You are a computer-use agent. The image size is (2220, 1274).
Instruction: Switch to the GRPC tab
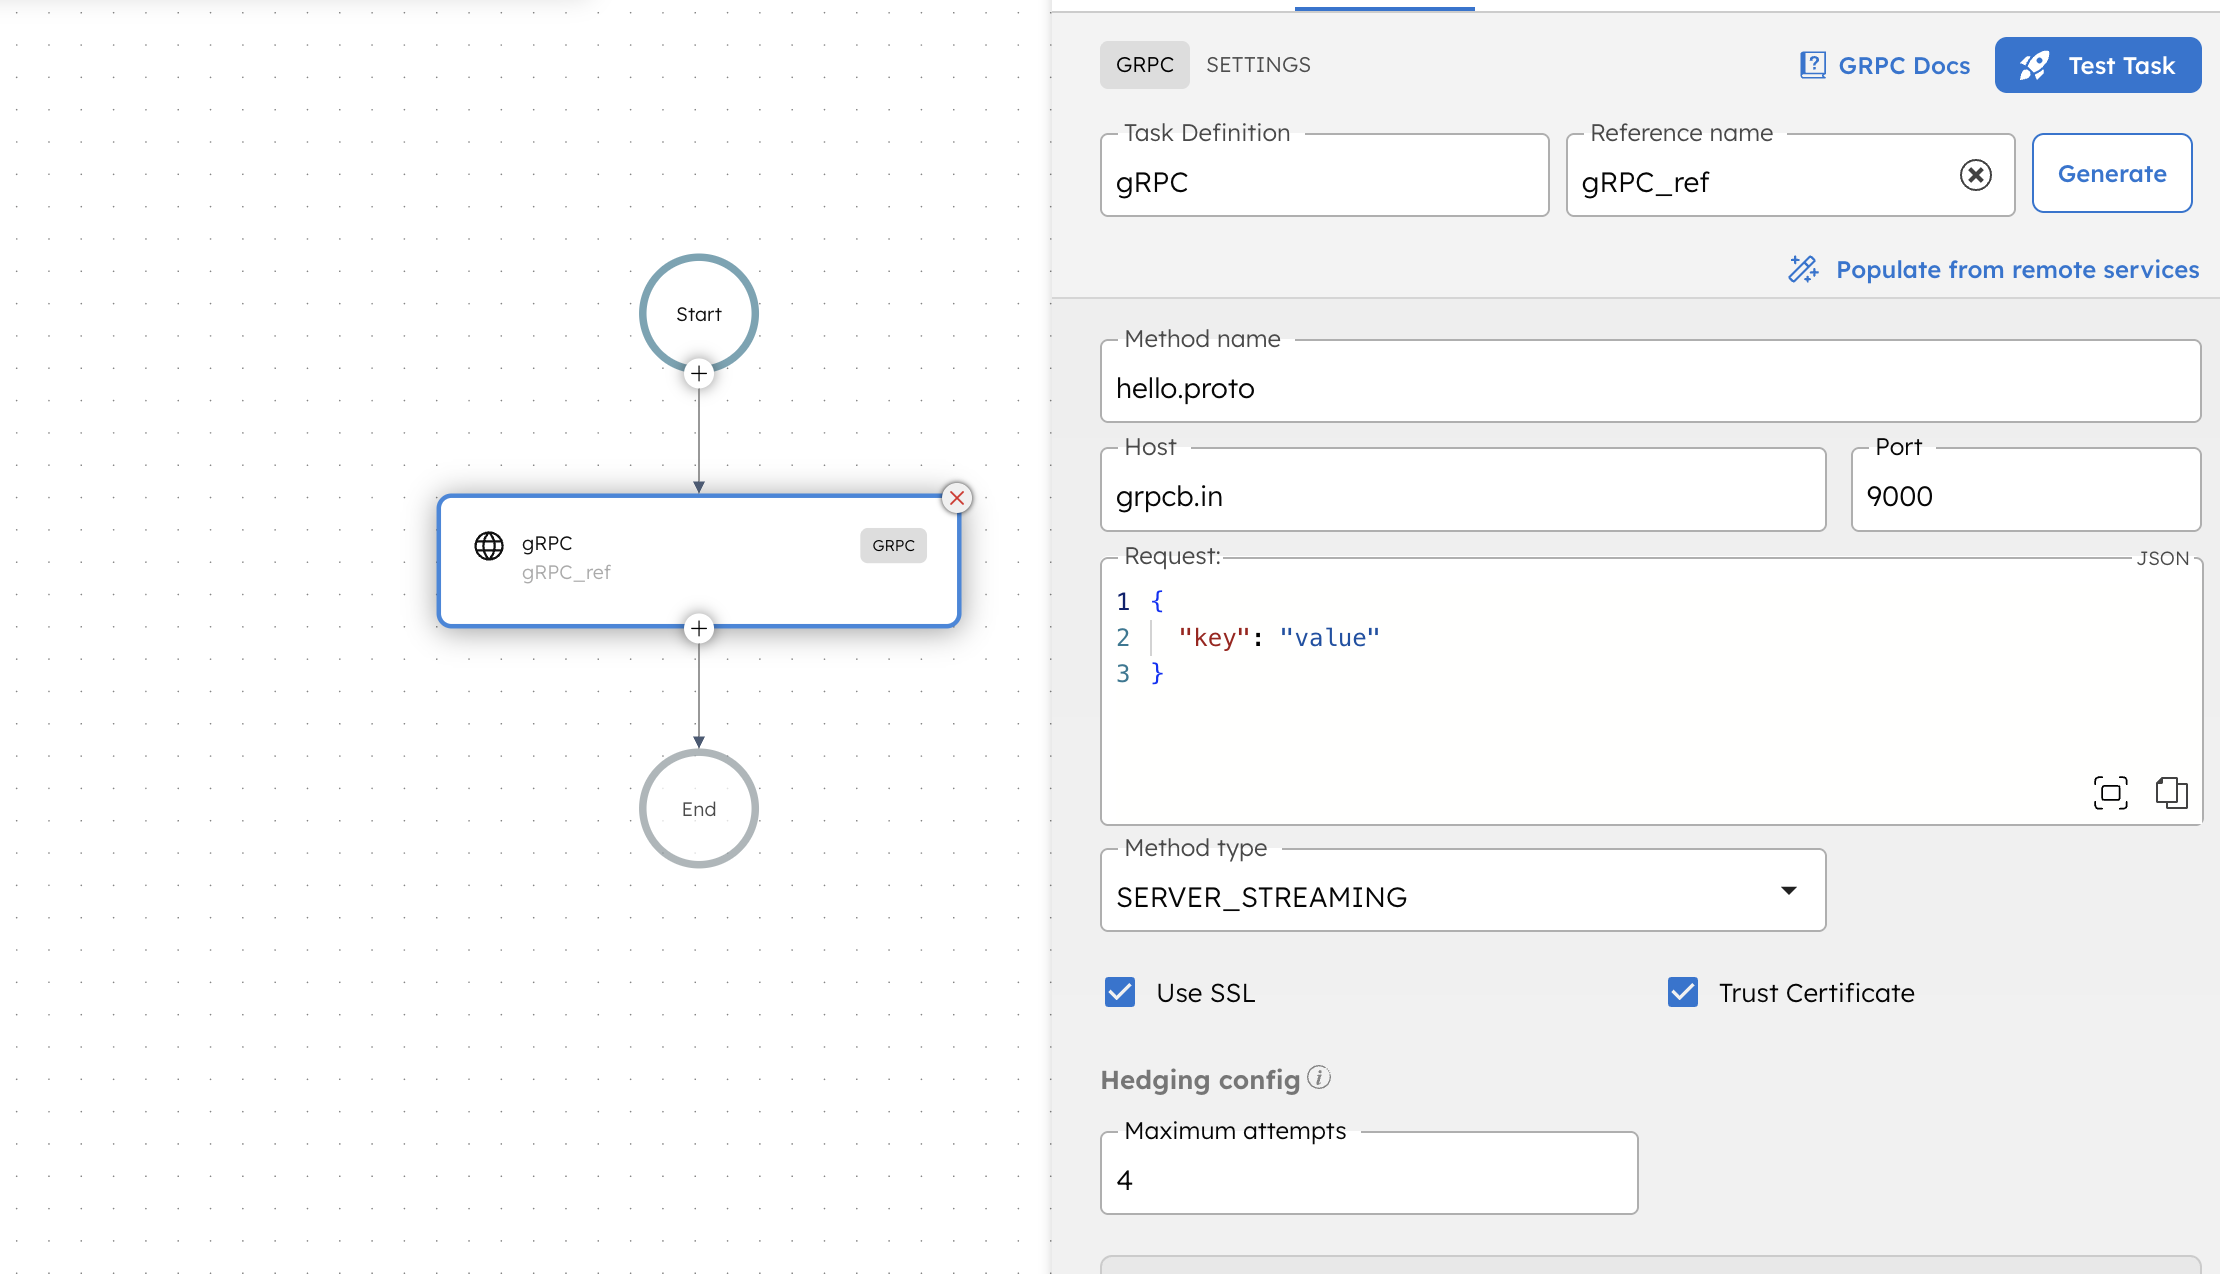(x=1144, y=64)
